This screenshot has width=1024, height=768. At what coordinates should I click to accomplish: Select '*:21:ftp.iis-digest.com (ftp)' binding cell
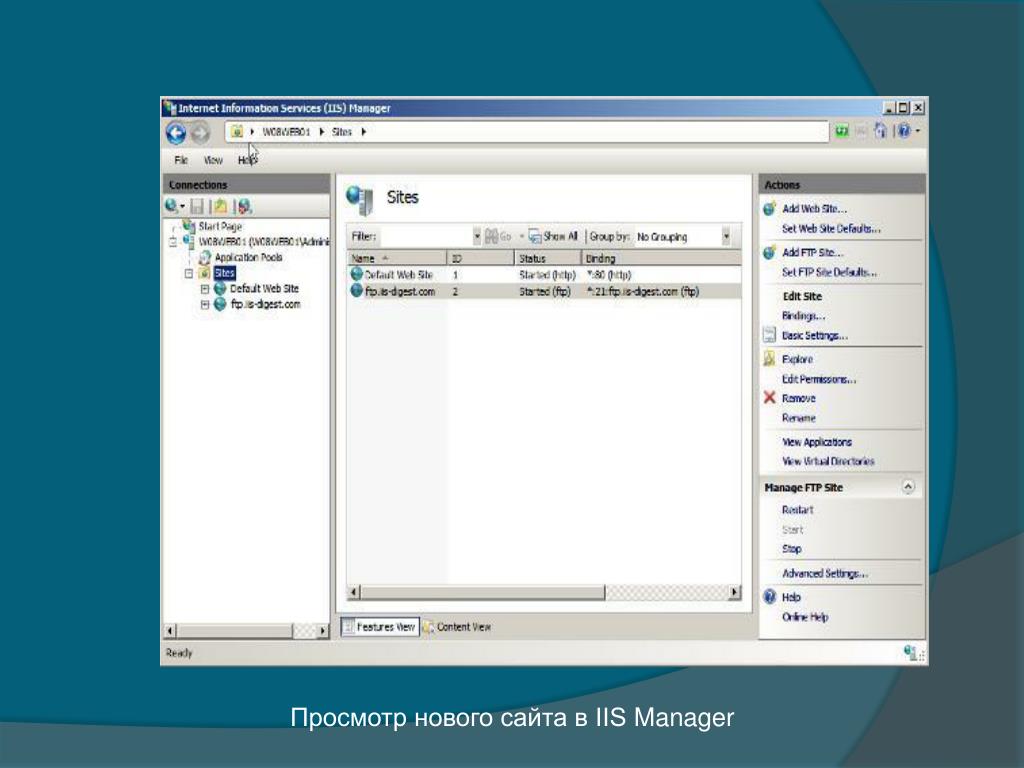tap(643, 291)
